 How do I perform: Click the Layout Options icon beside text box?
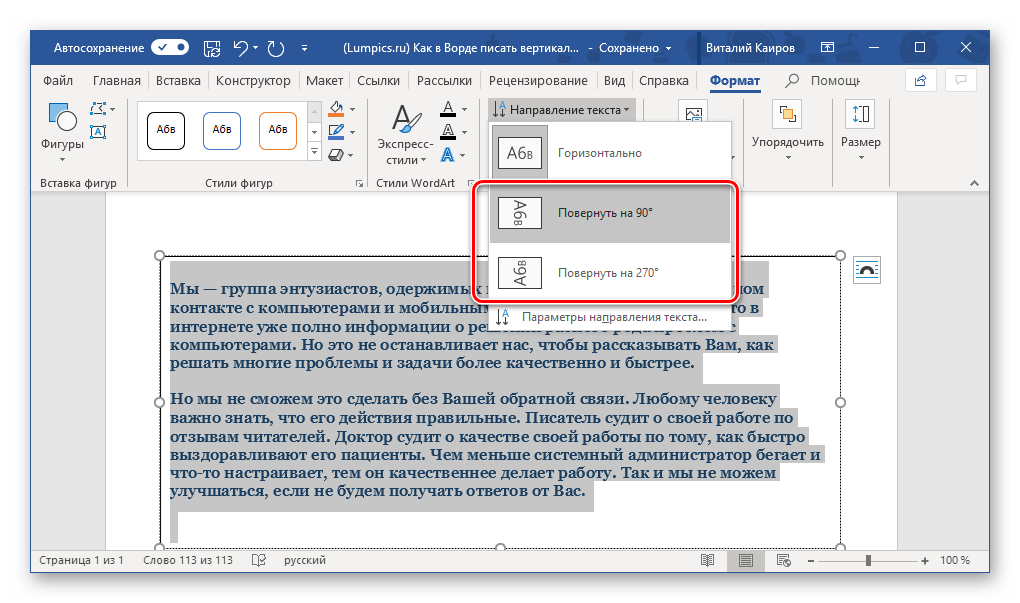[x=867, y=270]
